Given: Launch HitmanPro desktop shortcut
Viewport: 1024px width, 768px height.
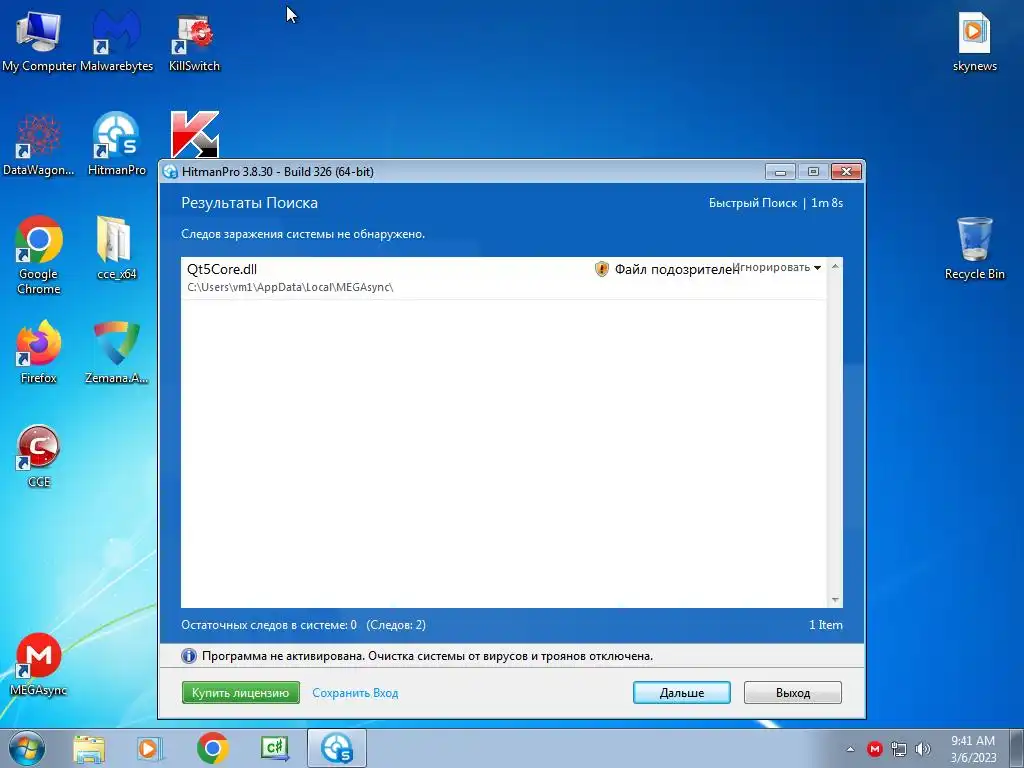Looking at the screenshot, I should click(x=116, y=145).
